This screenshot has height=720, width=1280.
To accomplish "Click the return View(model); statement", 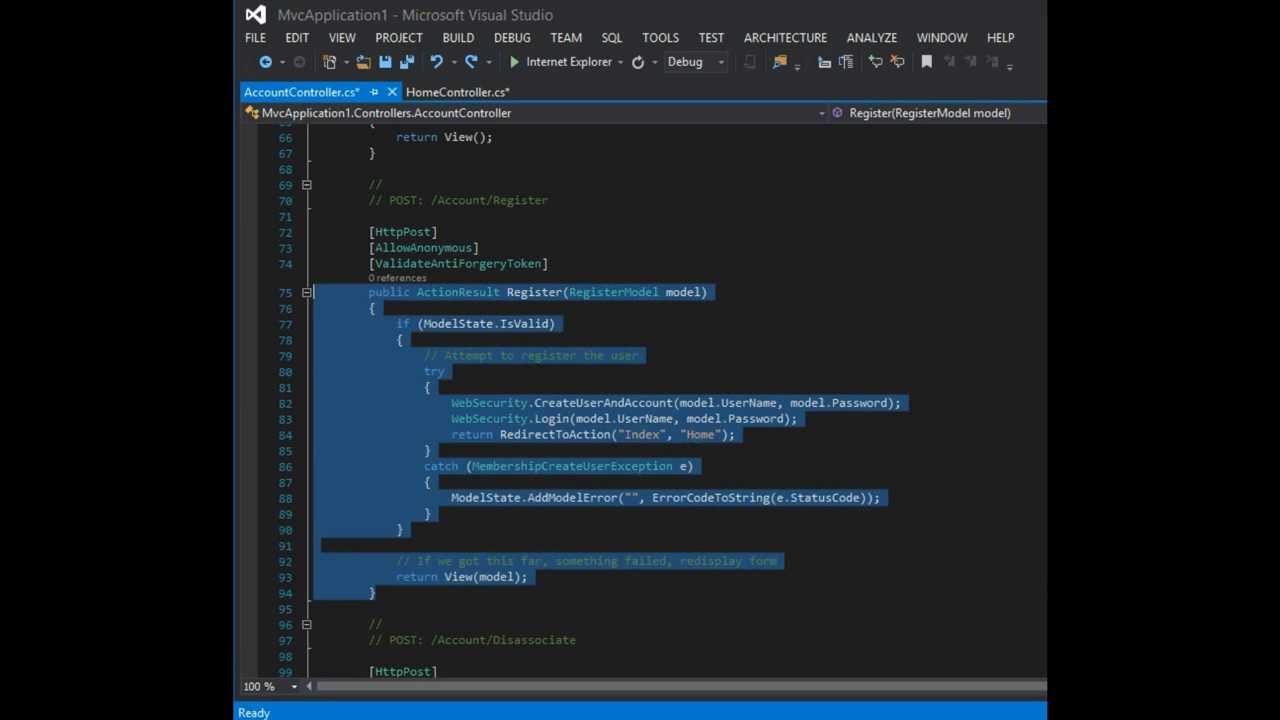I will point(461,577).
